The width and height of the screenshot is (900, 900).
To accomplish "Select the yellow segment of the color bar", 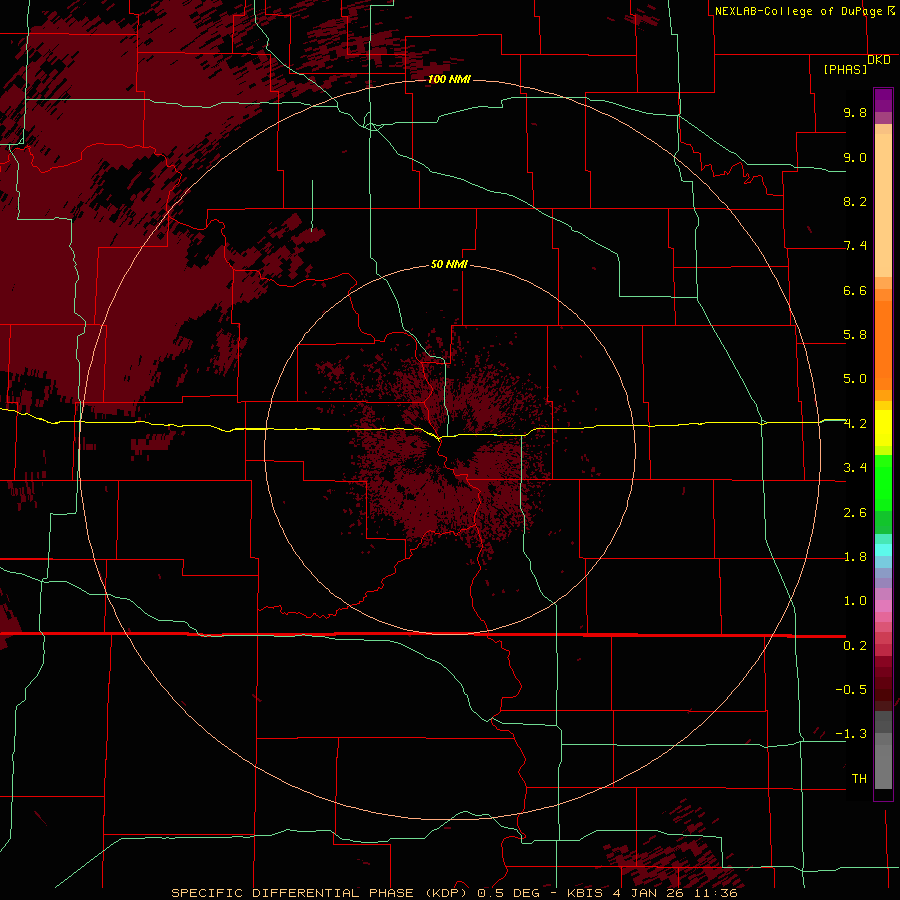I will (x=883, y=428).
